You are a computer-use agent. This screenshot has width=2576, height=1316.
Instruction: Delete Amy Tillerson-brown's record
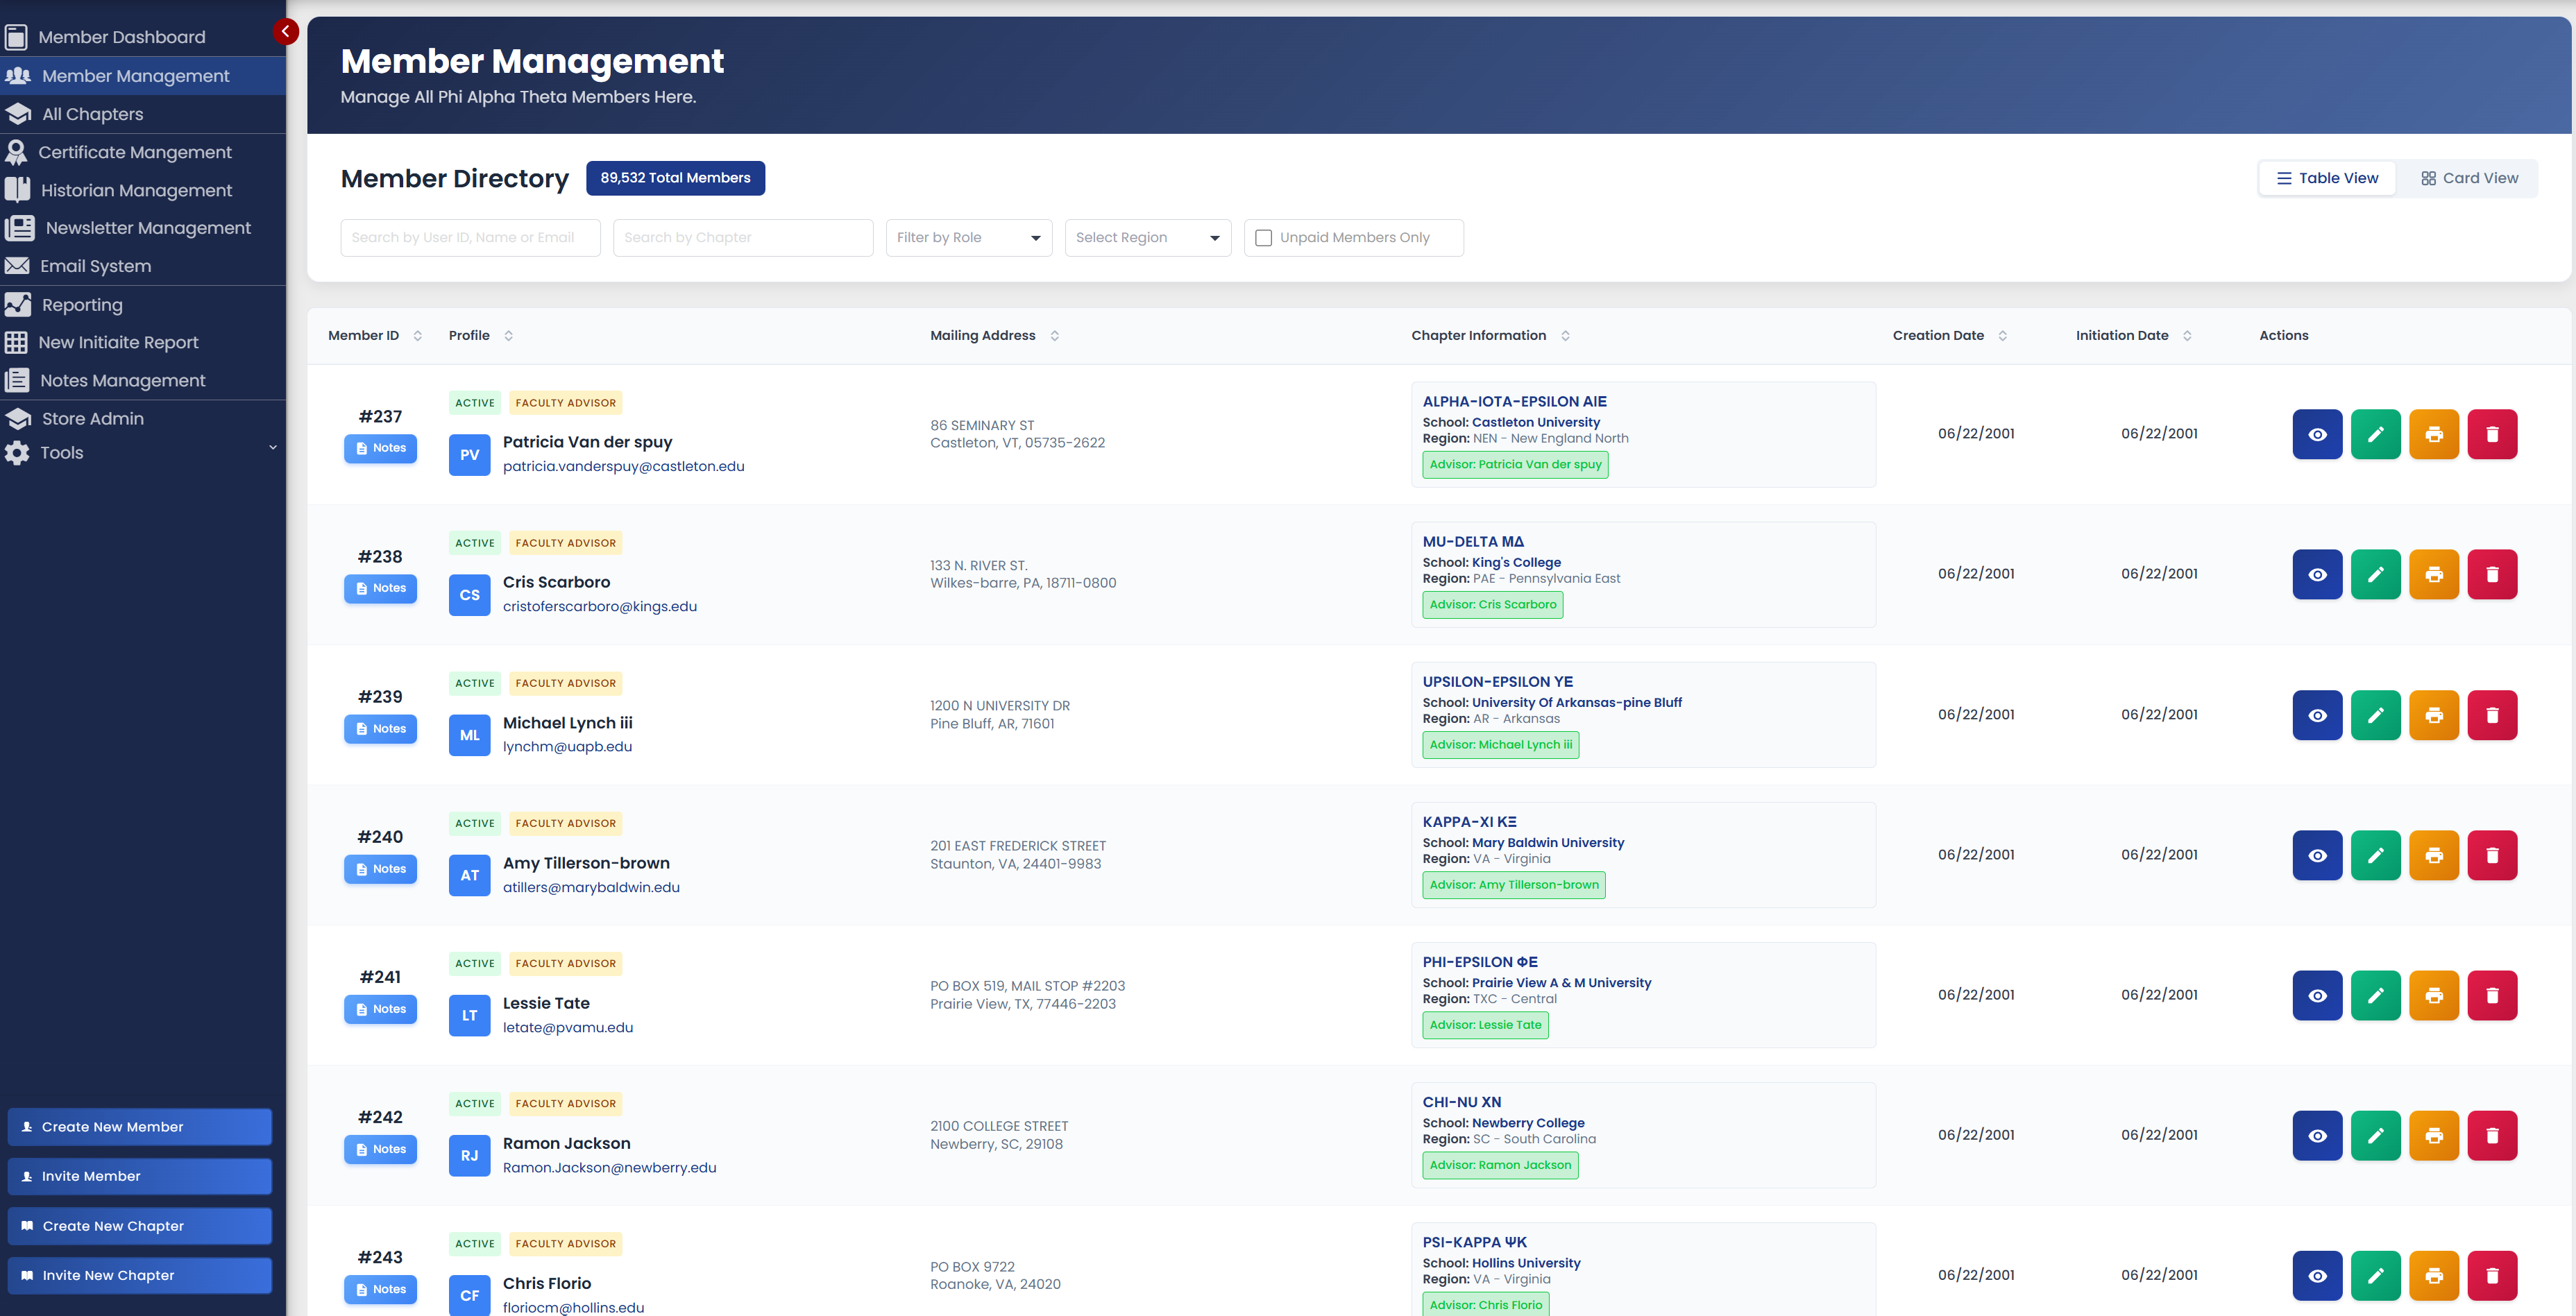click(x=2492, y=855)
